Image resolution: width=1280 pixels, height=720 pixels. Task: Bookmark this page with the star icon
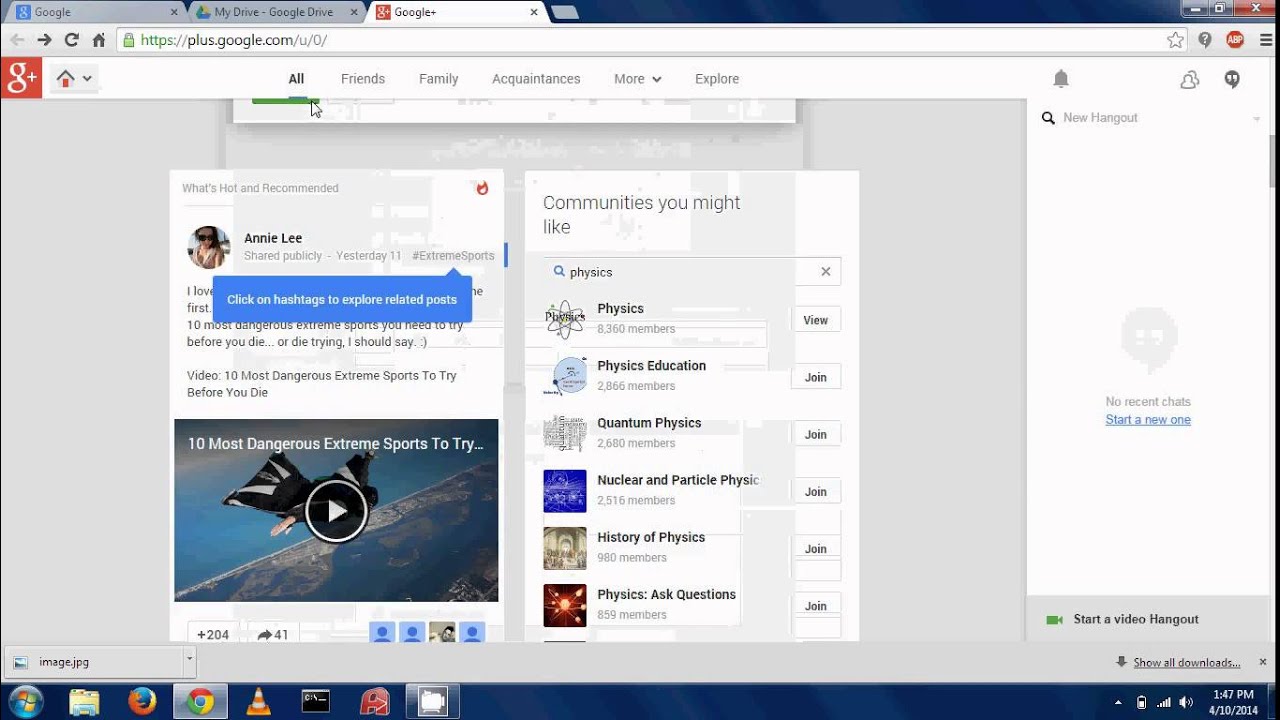pos(1175,40)
